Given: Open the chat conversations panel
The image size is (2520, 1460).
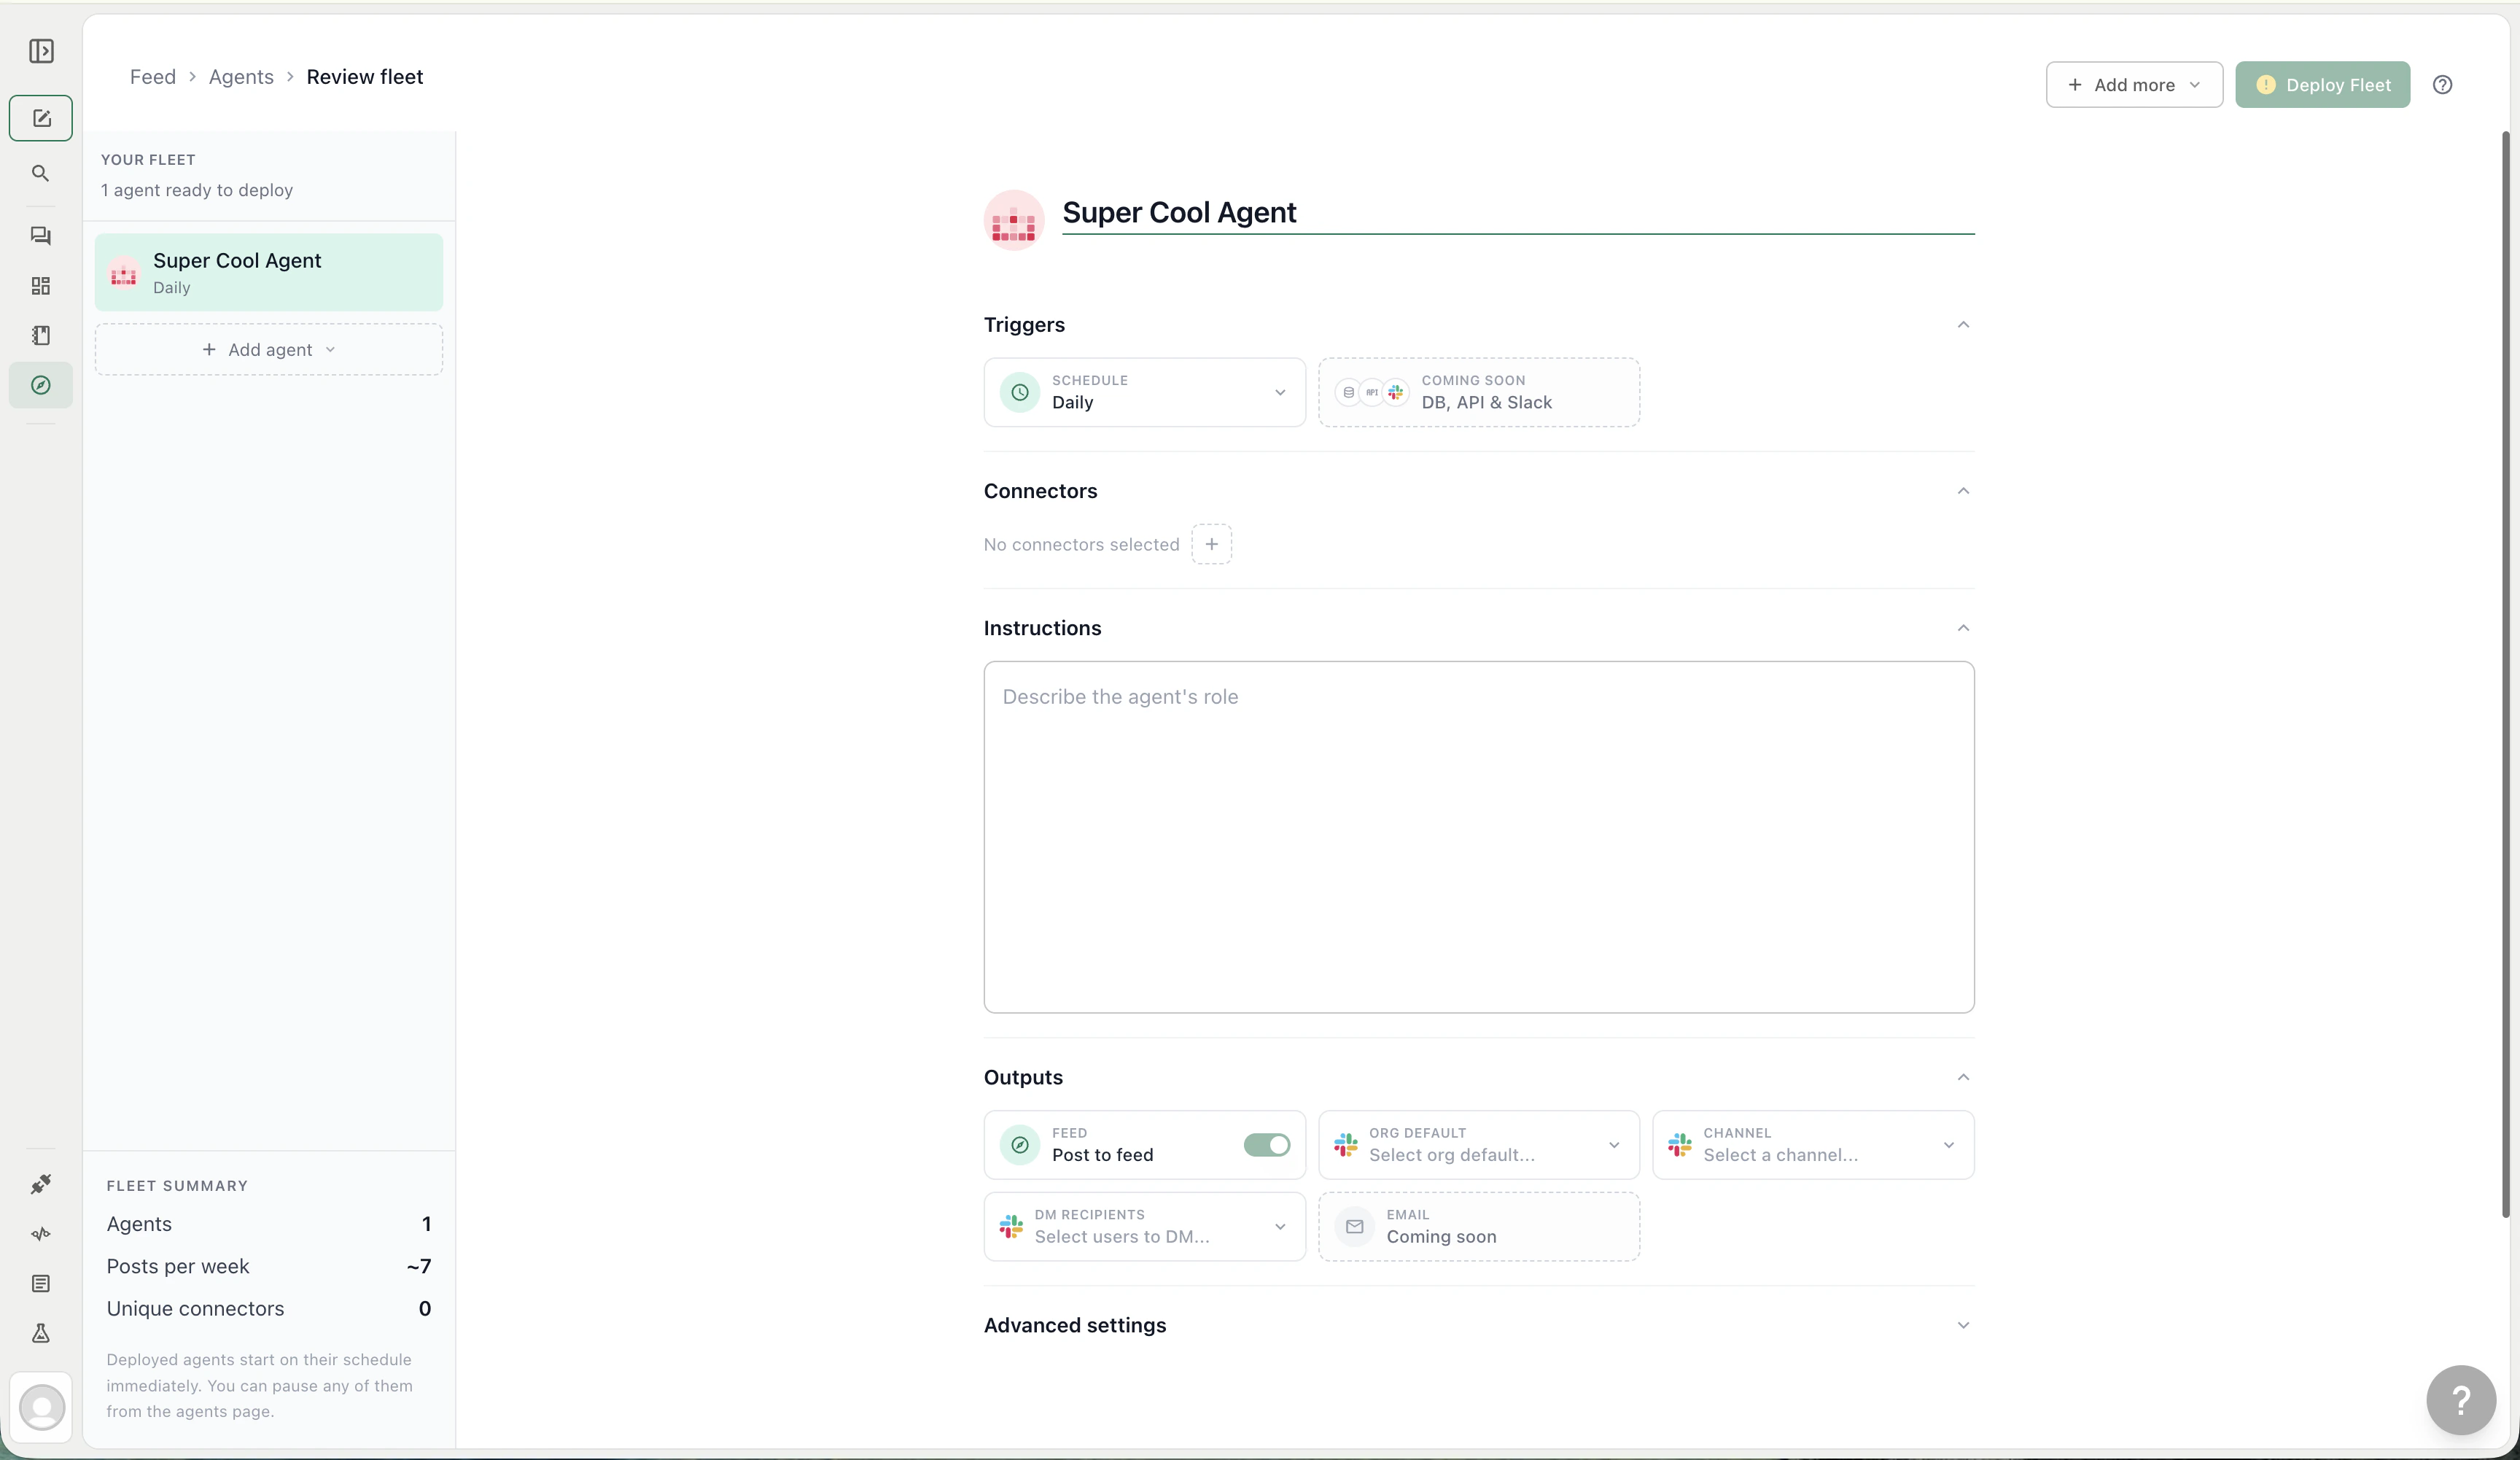Looking at the screenshot, I should (40, 236).
